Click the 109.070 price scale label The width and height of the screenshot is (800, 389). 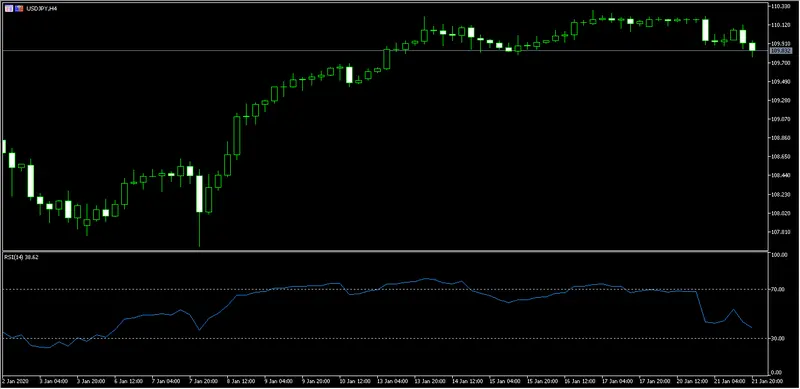[781, 119]
